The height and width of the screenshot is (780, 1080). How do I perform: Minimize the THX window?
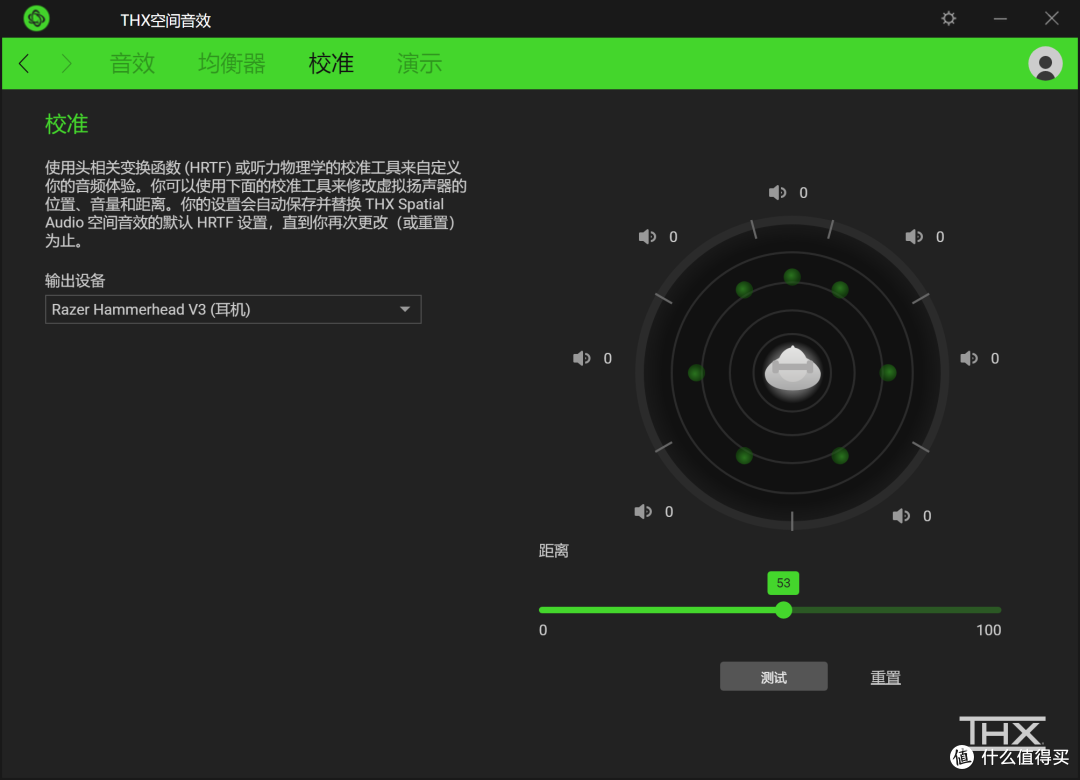1000,19
